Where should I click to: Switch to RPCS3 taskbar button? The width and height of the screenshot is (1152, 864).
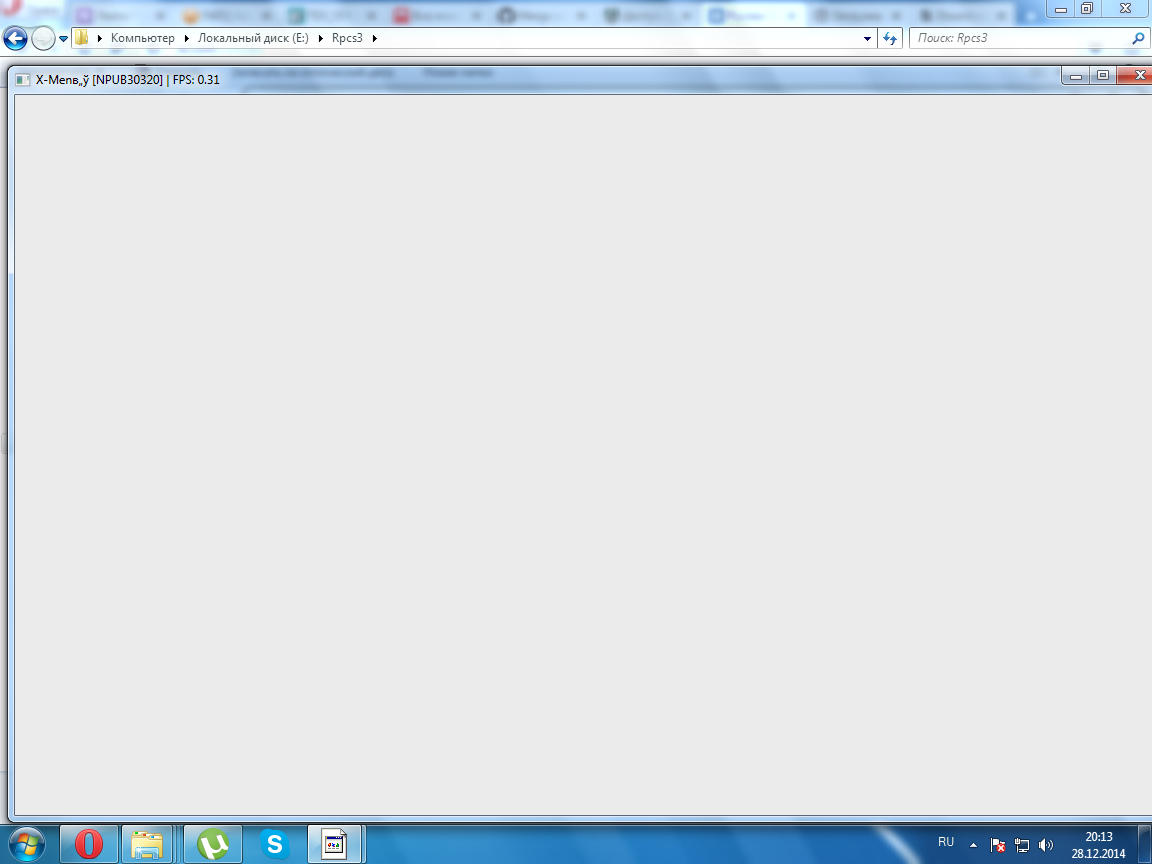pyautogui.click(x=335, y=845)
